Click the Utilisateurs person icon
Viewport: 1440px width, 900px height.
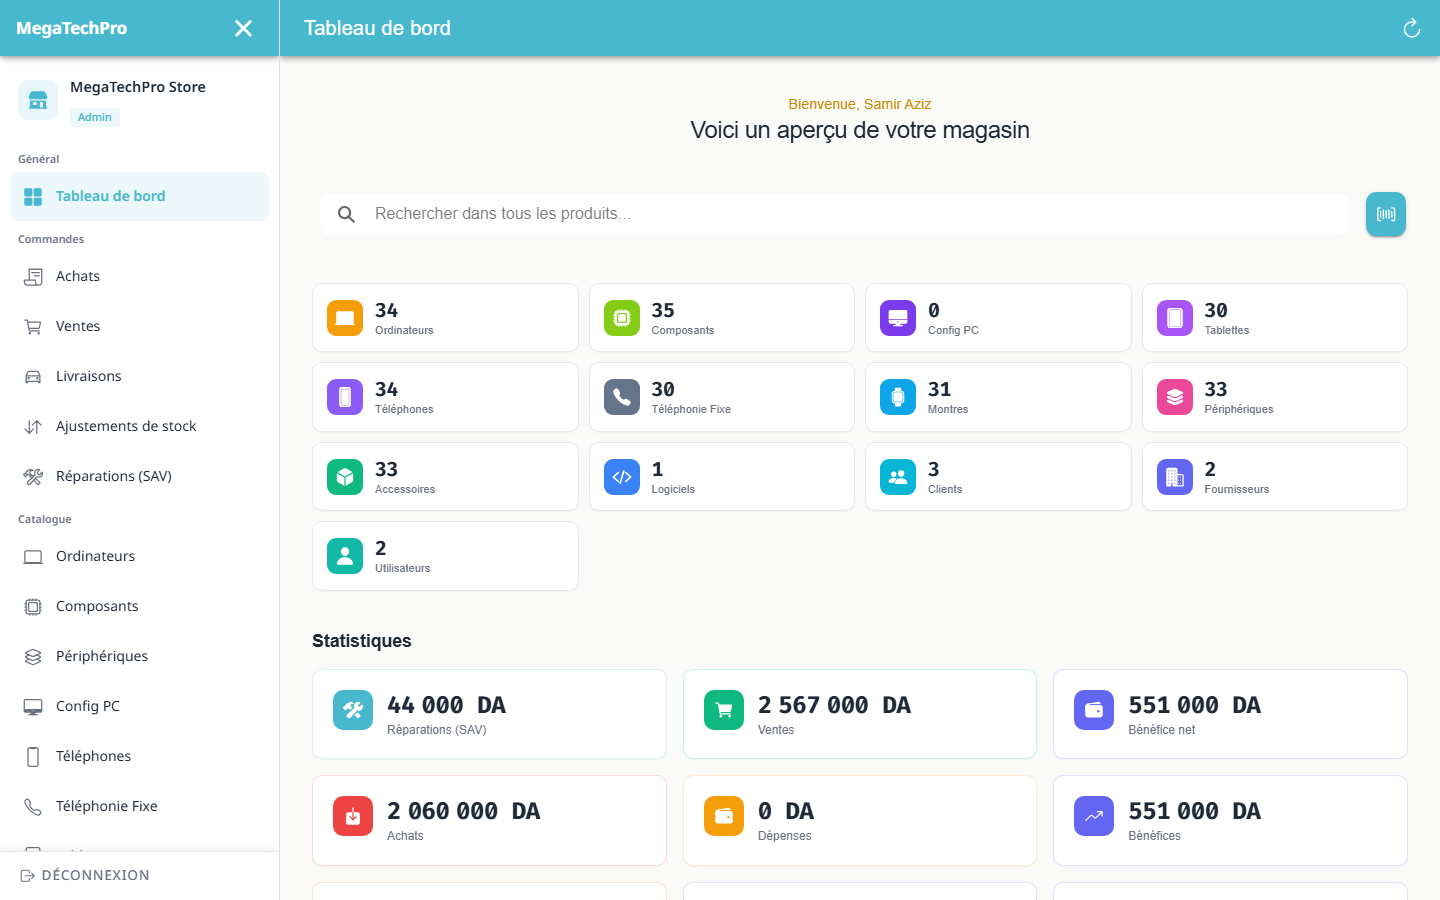[x=345, y=556]
